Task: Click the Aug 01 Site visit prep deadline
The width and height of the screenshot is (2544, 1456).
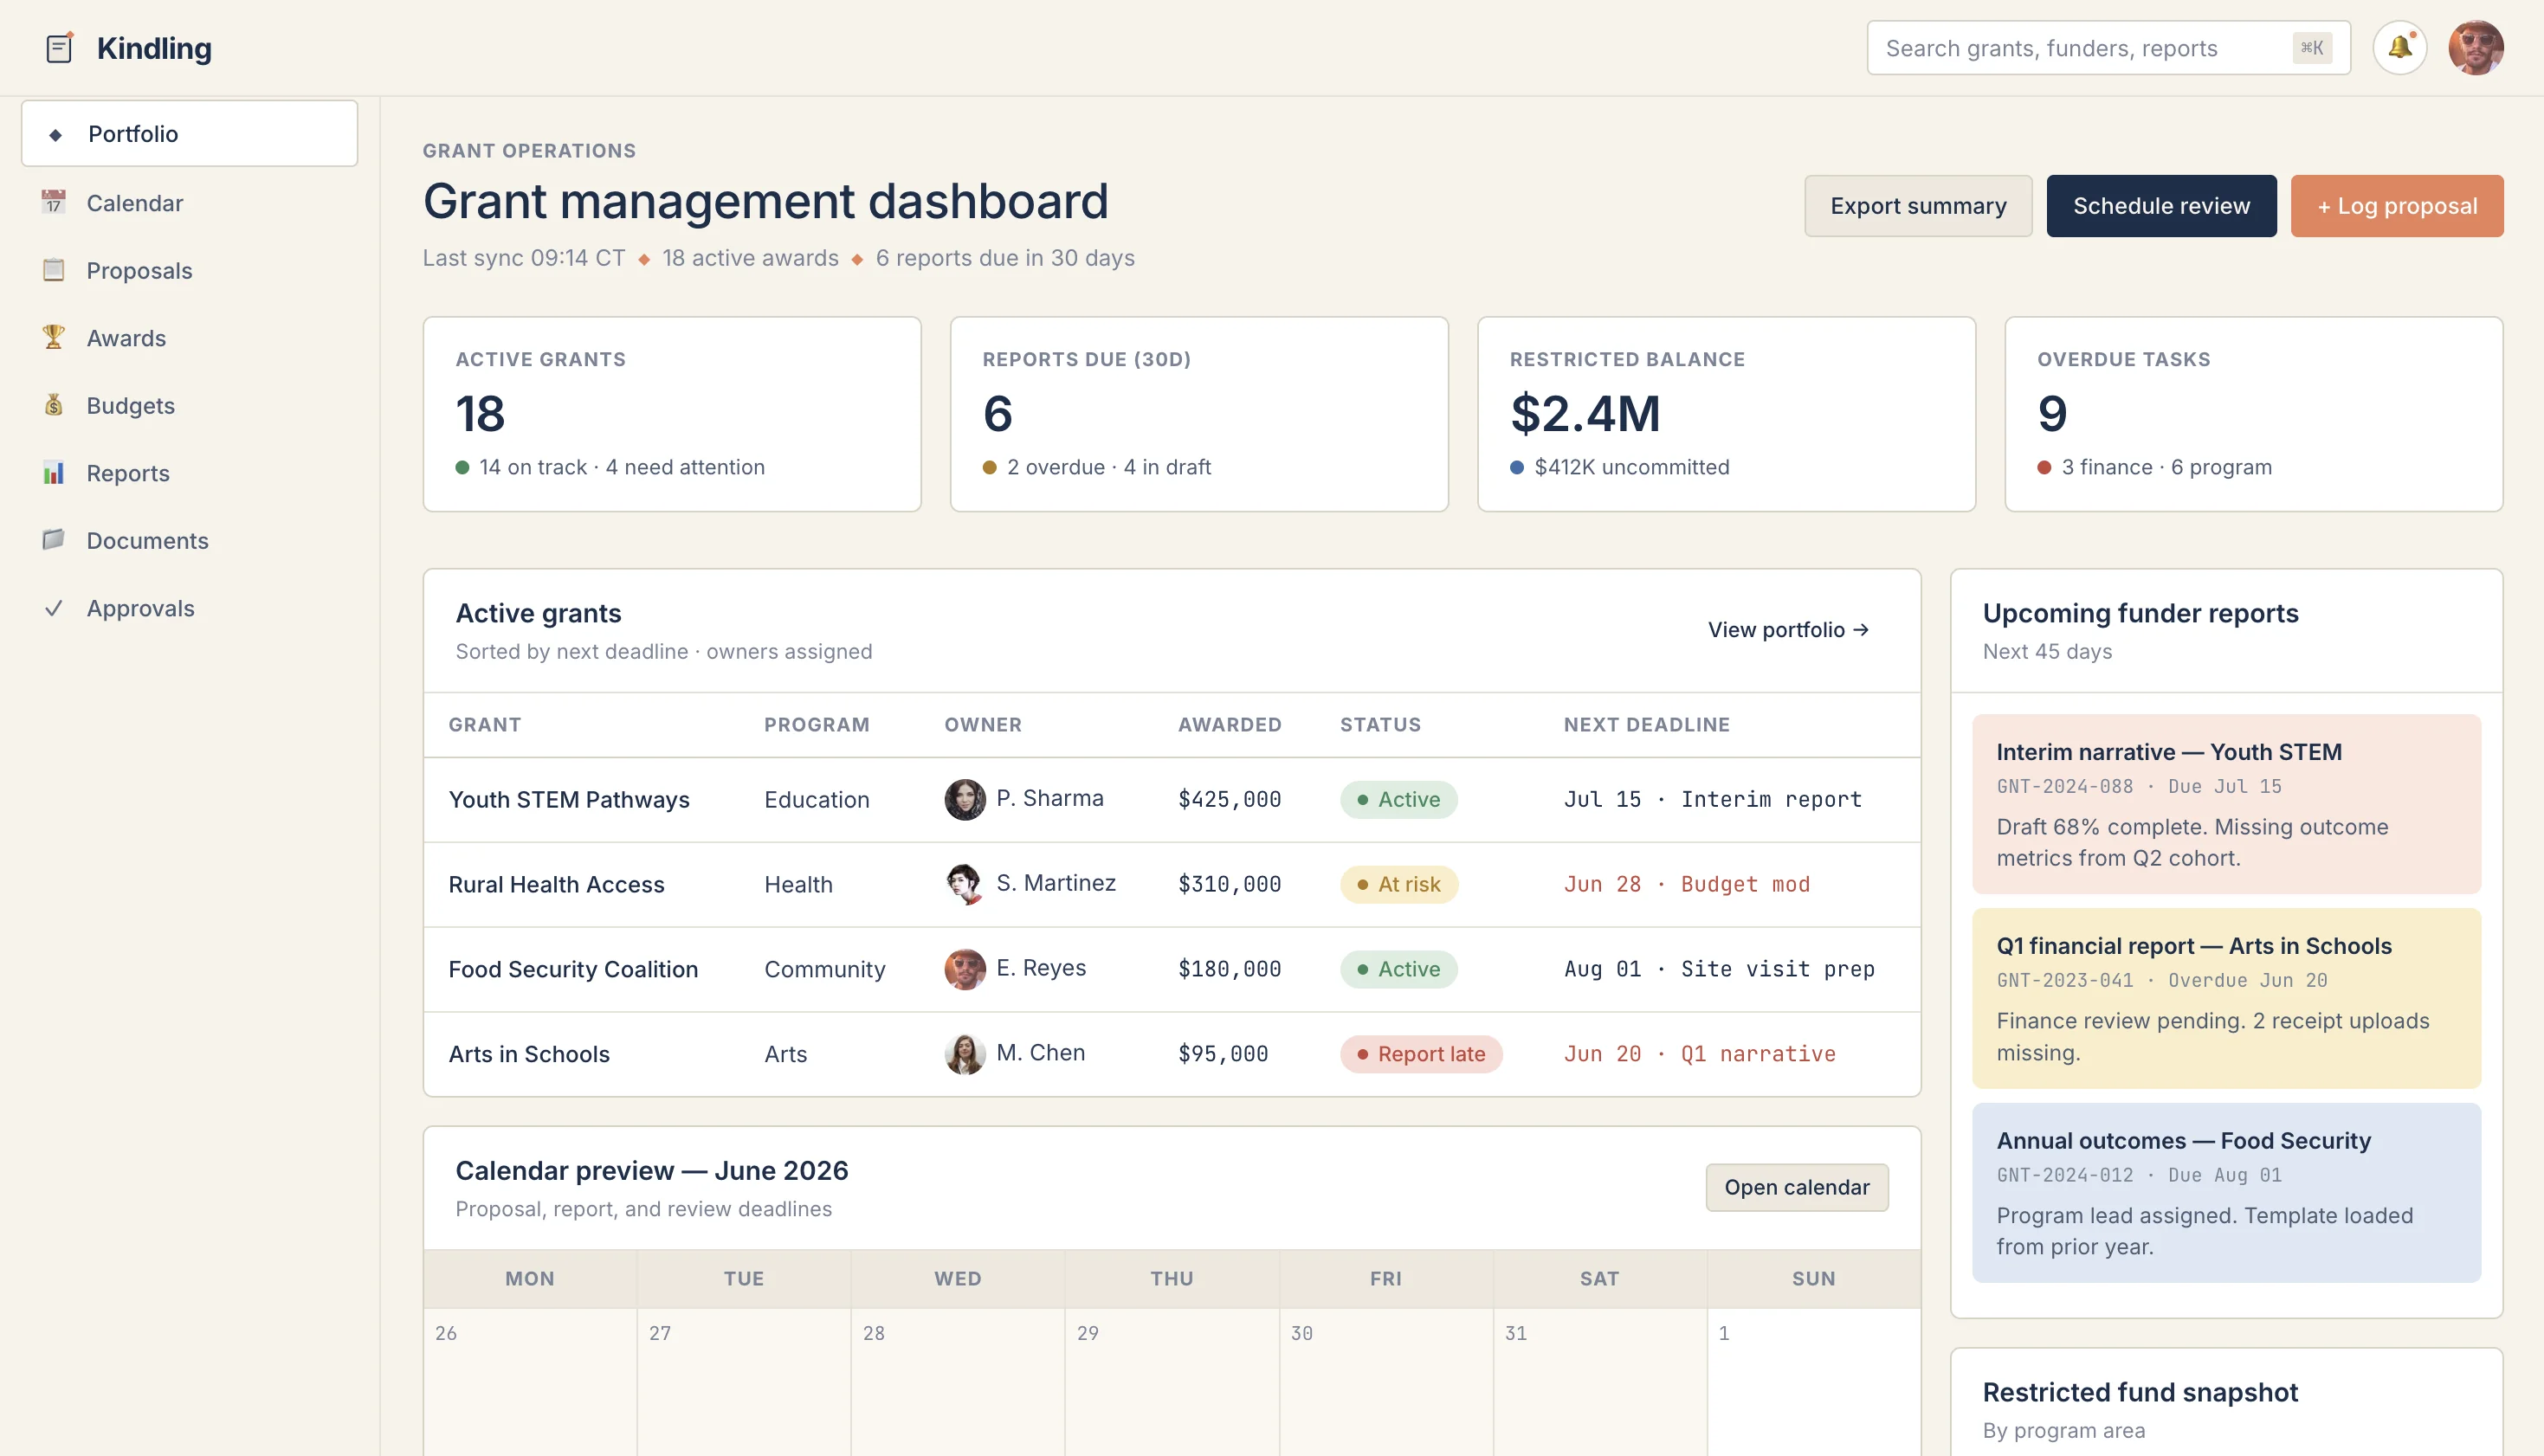Action: tap(1719, 969)
